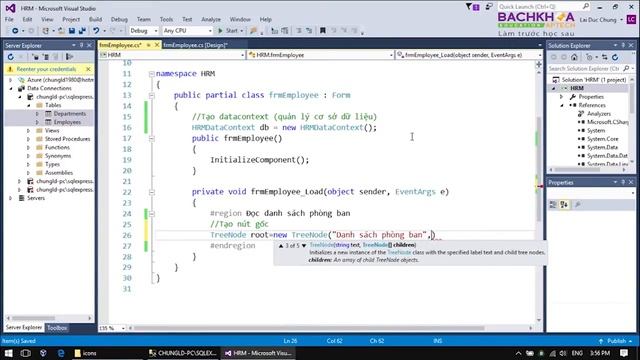Collapse the region outline on line 24
The height and width of the screenshot is (360, 640).
click(x=151, y=213)
